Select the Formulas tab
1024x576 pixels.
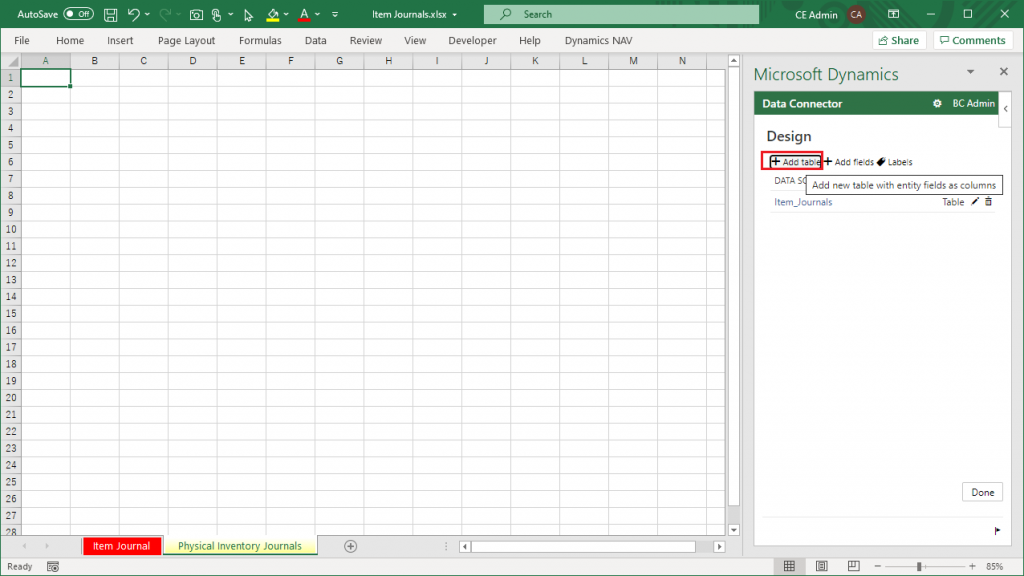(260, 40)
